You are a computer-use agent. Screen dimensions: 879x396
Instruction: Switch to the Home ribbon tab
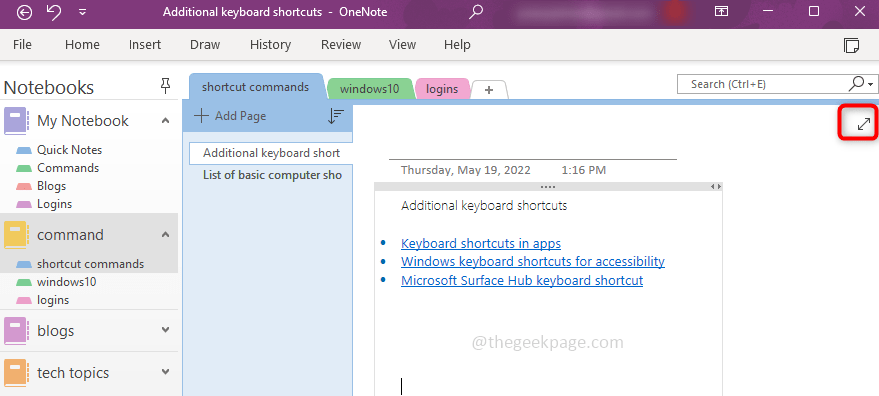pos(82,45)
